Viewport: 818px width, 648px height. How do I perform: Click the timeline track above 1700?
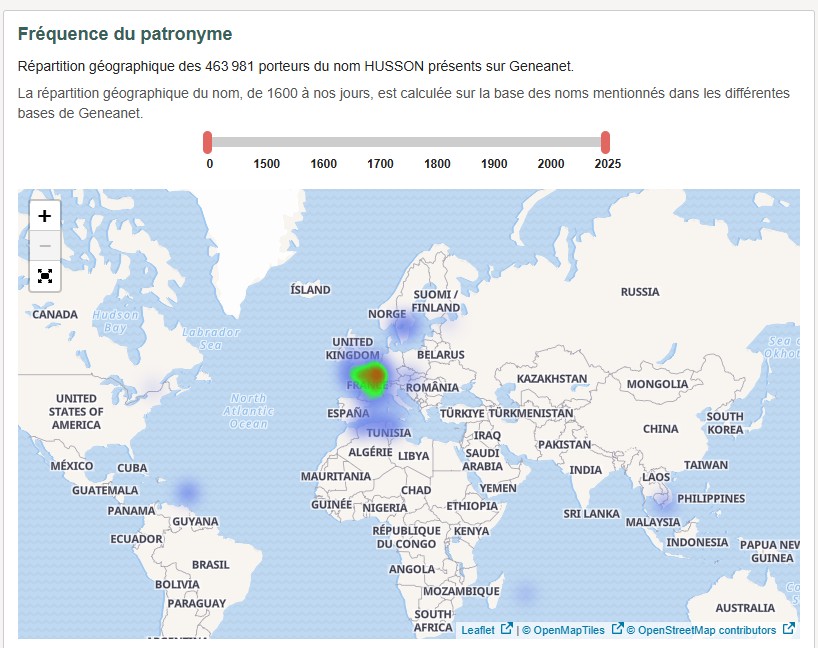point(380,142)
